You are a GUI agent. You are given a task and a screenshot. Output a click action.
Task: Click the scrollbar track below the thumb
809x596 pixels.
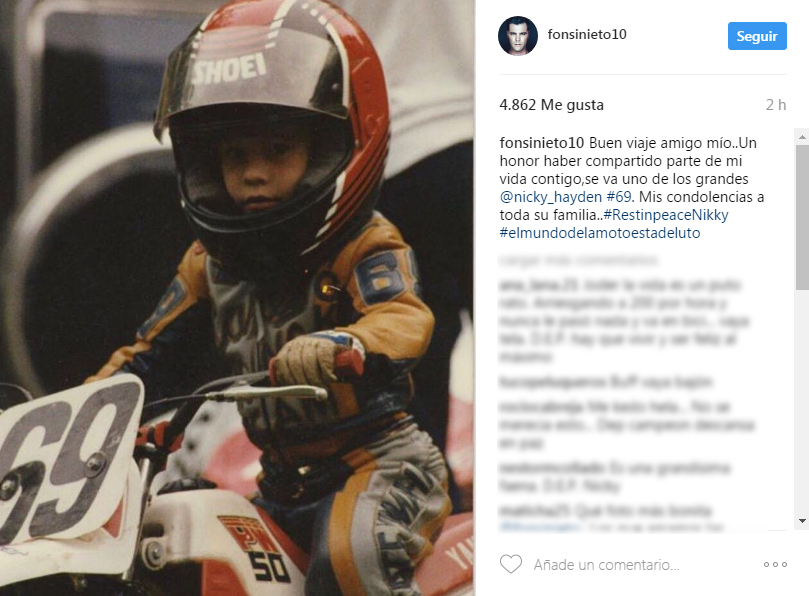pyautogui.click(x=802, y=402)
